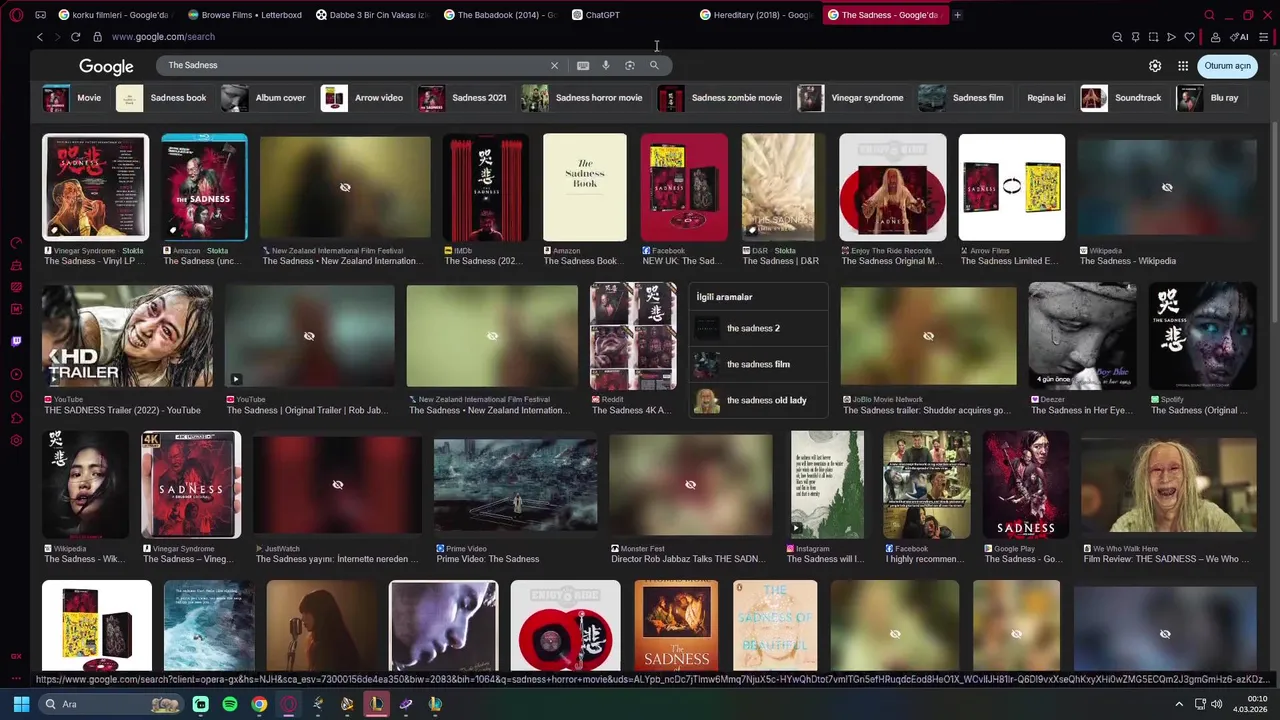
Task: Open the Google apps grid
Action: click(x=1183, y=66)
